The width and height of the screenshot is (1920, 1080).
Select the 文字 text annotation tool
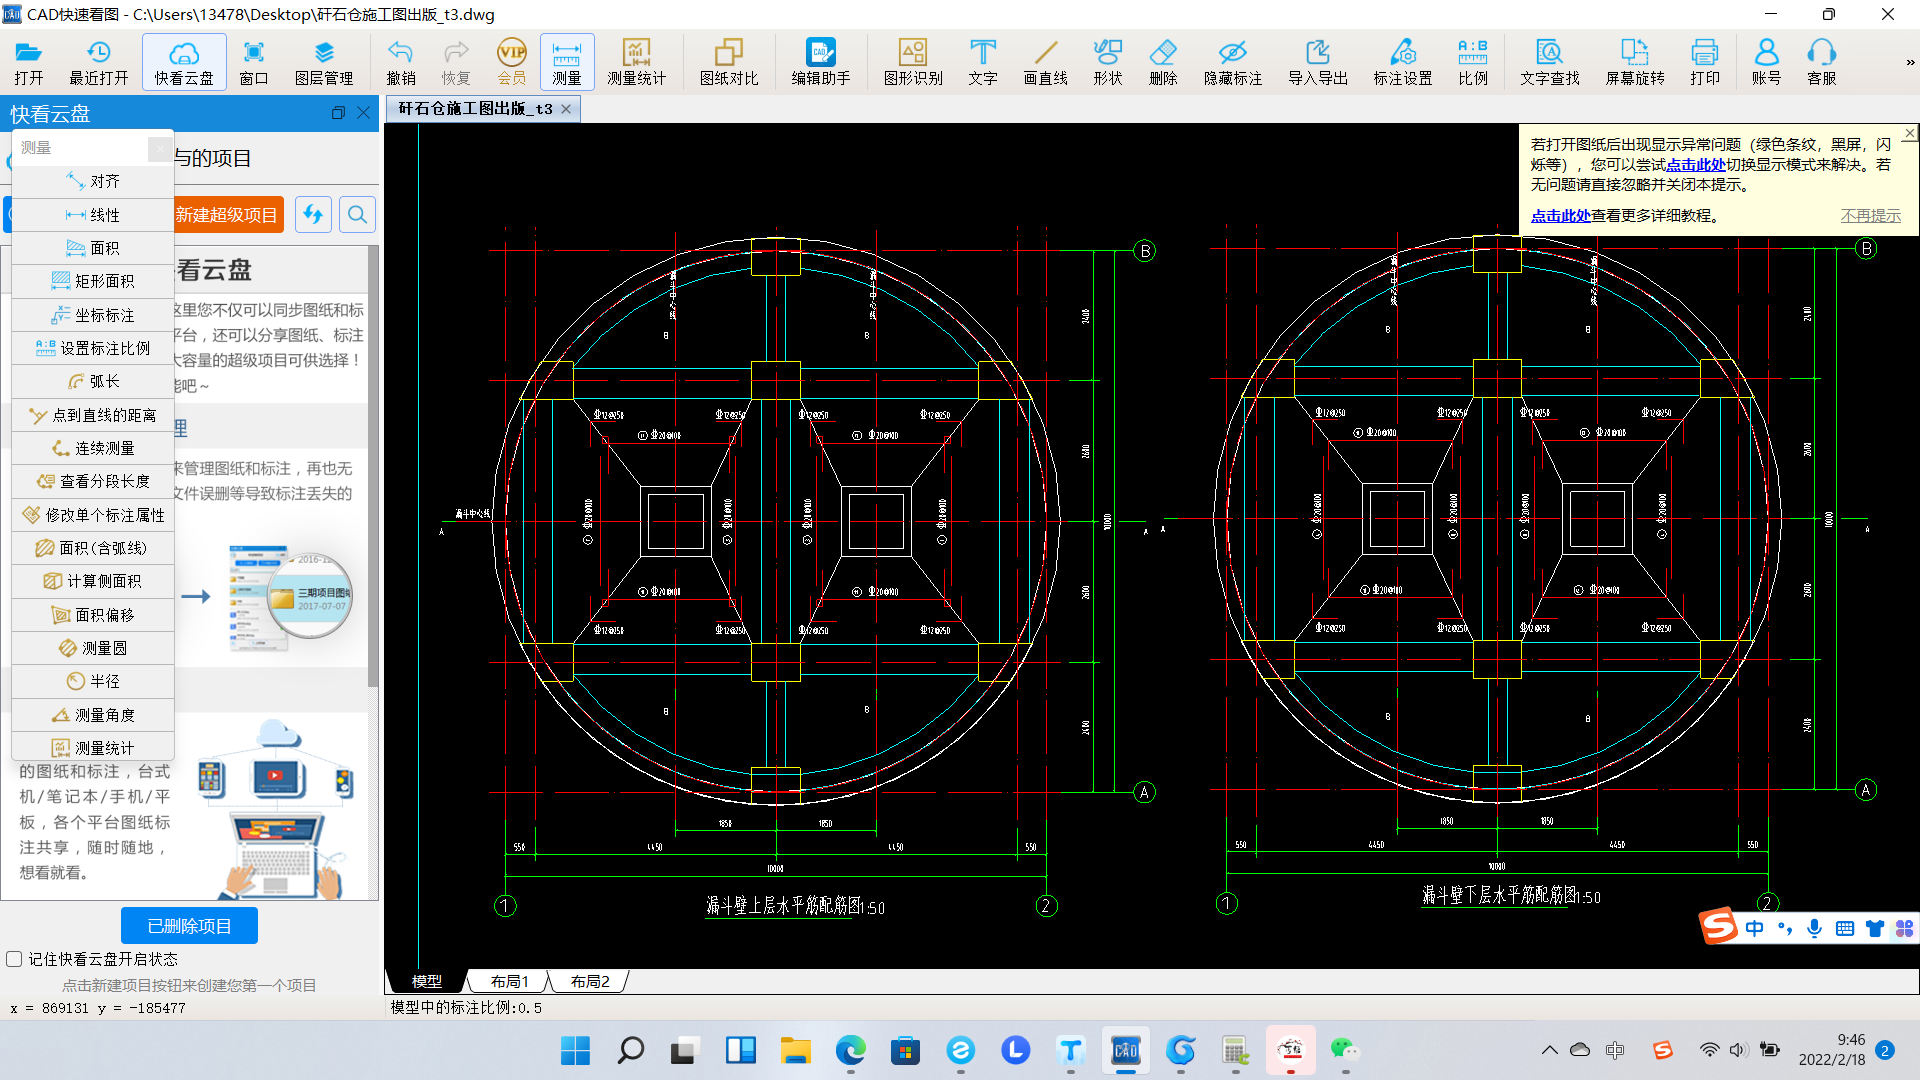pos(983,62)
